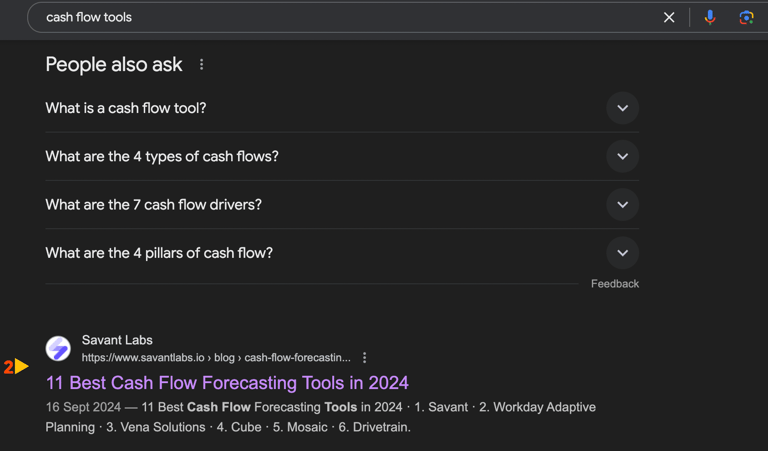Expand the 7 cash flow drivers chevron
Screen dimensions: 768x451
click(x=623, y=204)
